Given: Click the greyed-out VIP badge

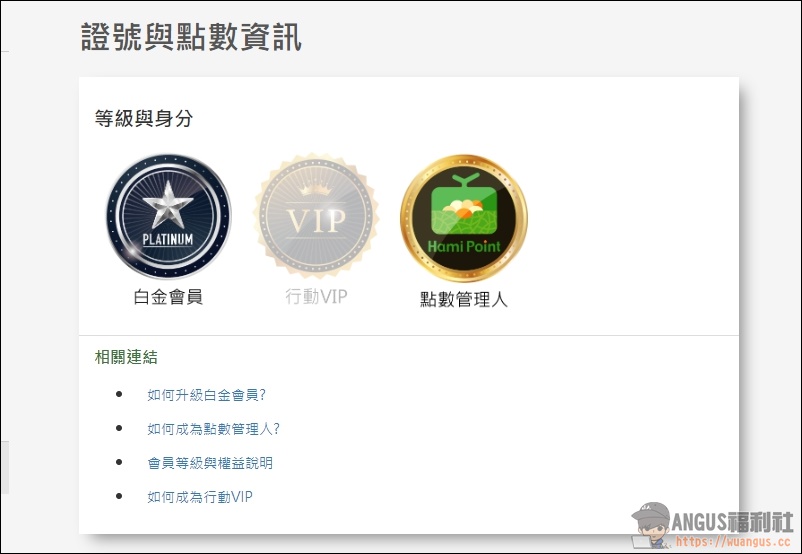Looking at the screenshot, I should 316,215.
